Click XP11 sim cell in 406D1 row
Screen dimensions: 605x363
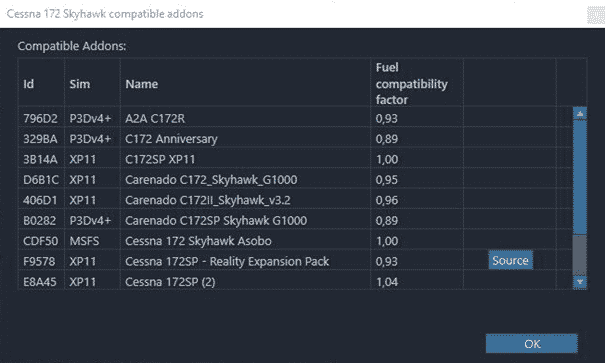tap(83, 200)
